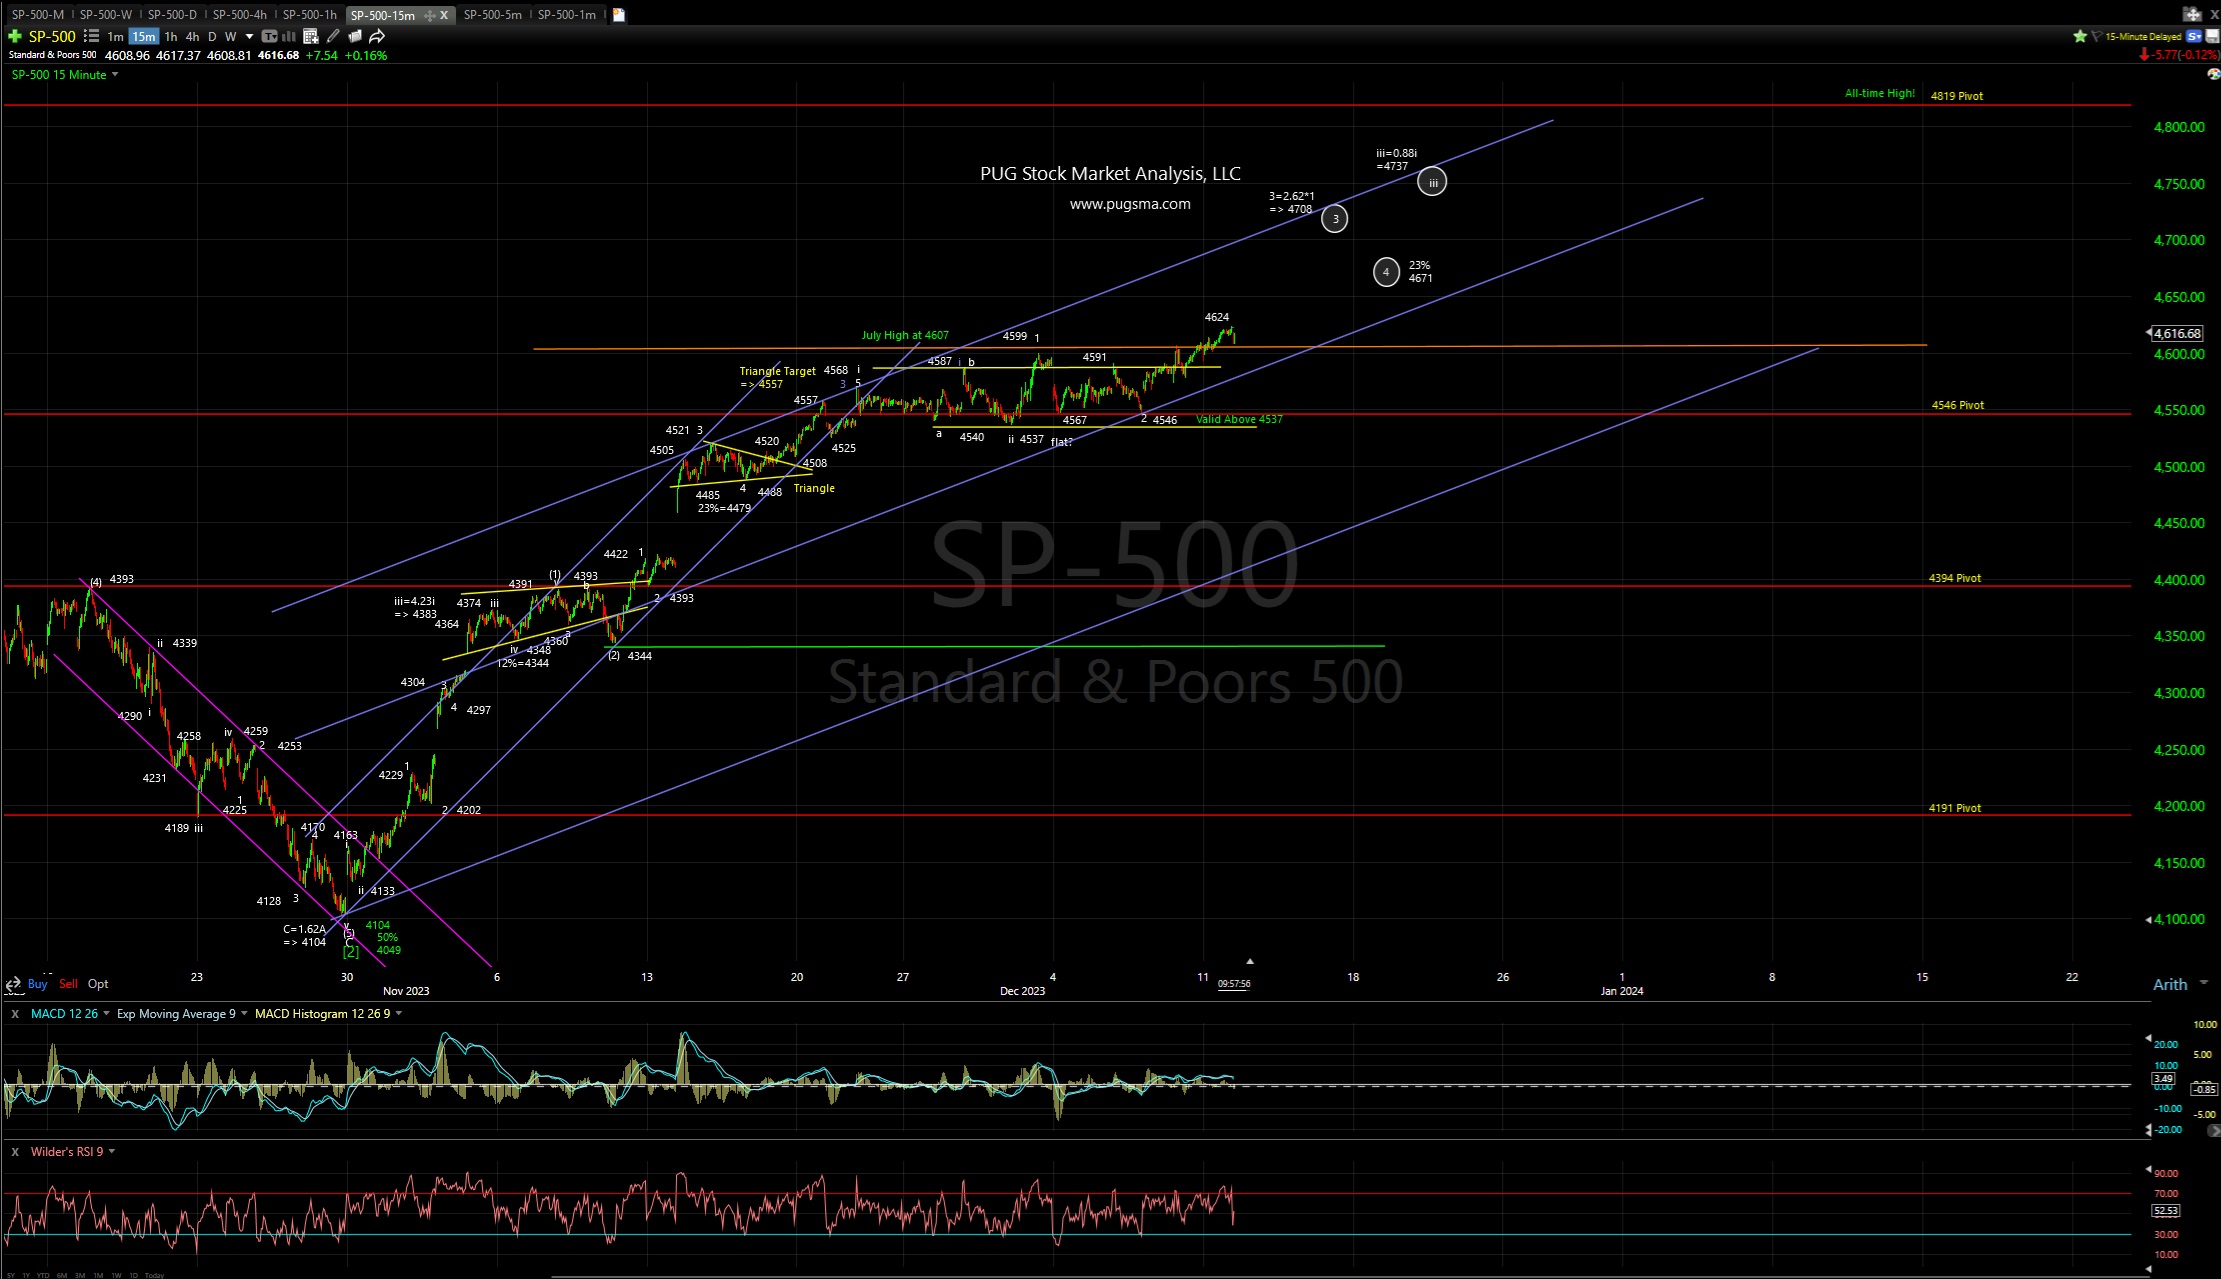Image resolution: width=2221 pixels, height=1279 pixels.
Task: Save the chart with the floppy disk icon
Action: 2212,36
